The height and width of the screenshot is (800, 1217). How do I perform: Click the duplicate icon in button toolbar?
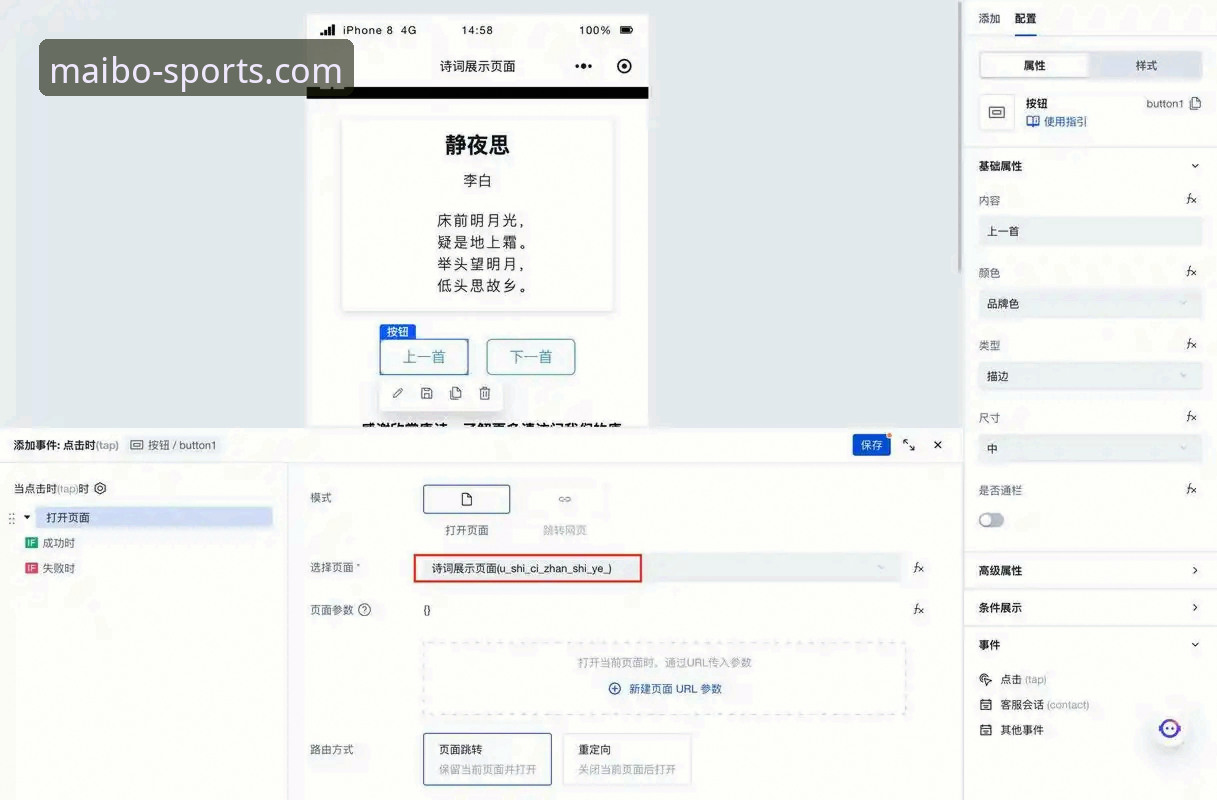(x=456, y=393)
